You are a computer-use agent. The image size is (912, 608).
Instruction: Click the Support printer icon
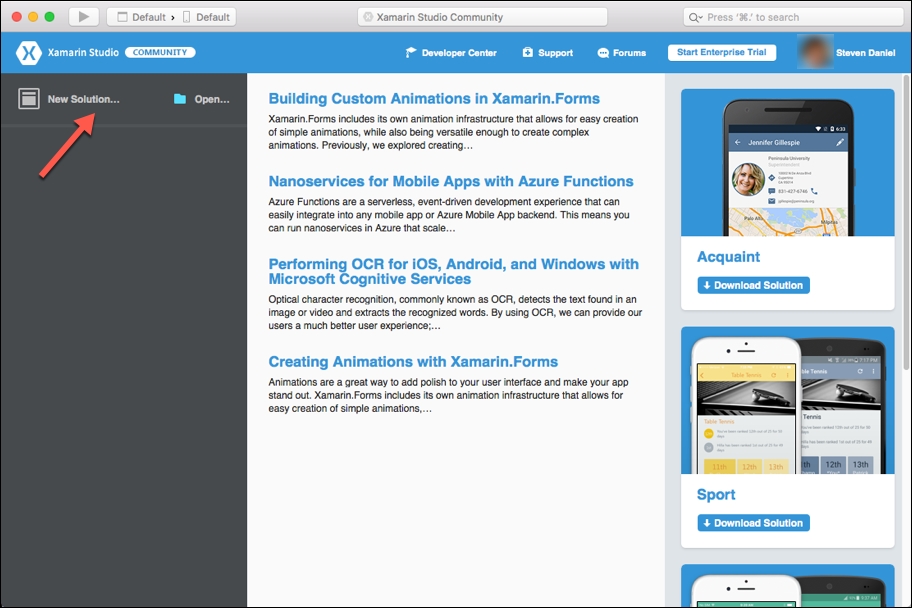529,53
